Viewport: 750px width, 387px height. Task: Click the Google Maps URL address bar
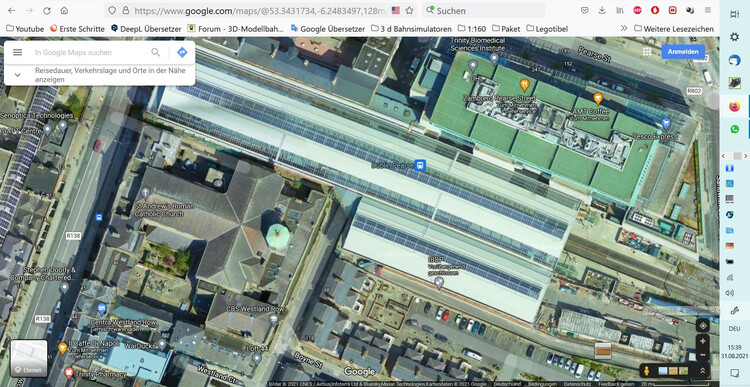[261, 10]
